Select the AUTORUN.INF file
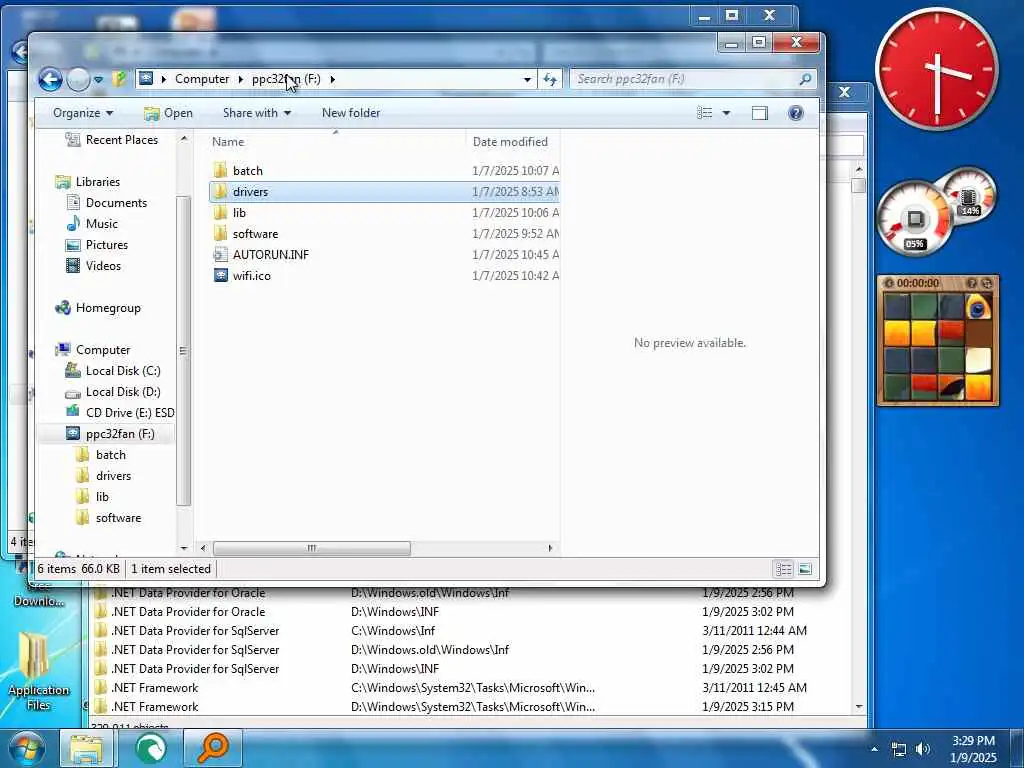This screenshot has height=768, width=1024. tap(270, 255)
